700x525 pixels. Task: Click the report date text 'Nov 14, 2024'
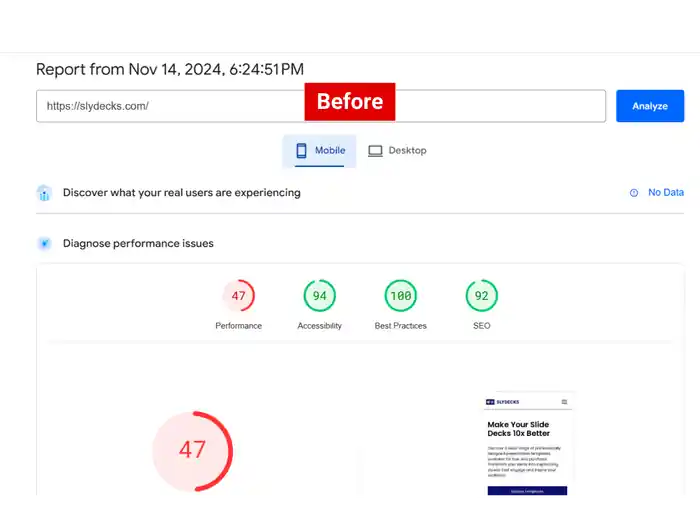pyautogui.click(x=176, y=70)
